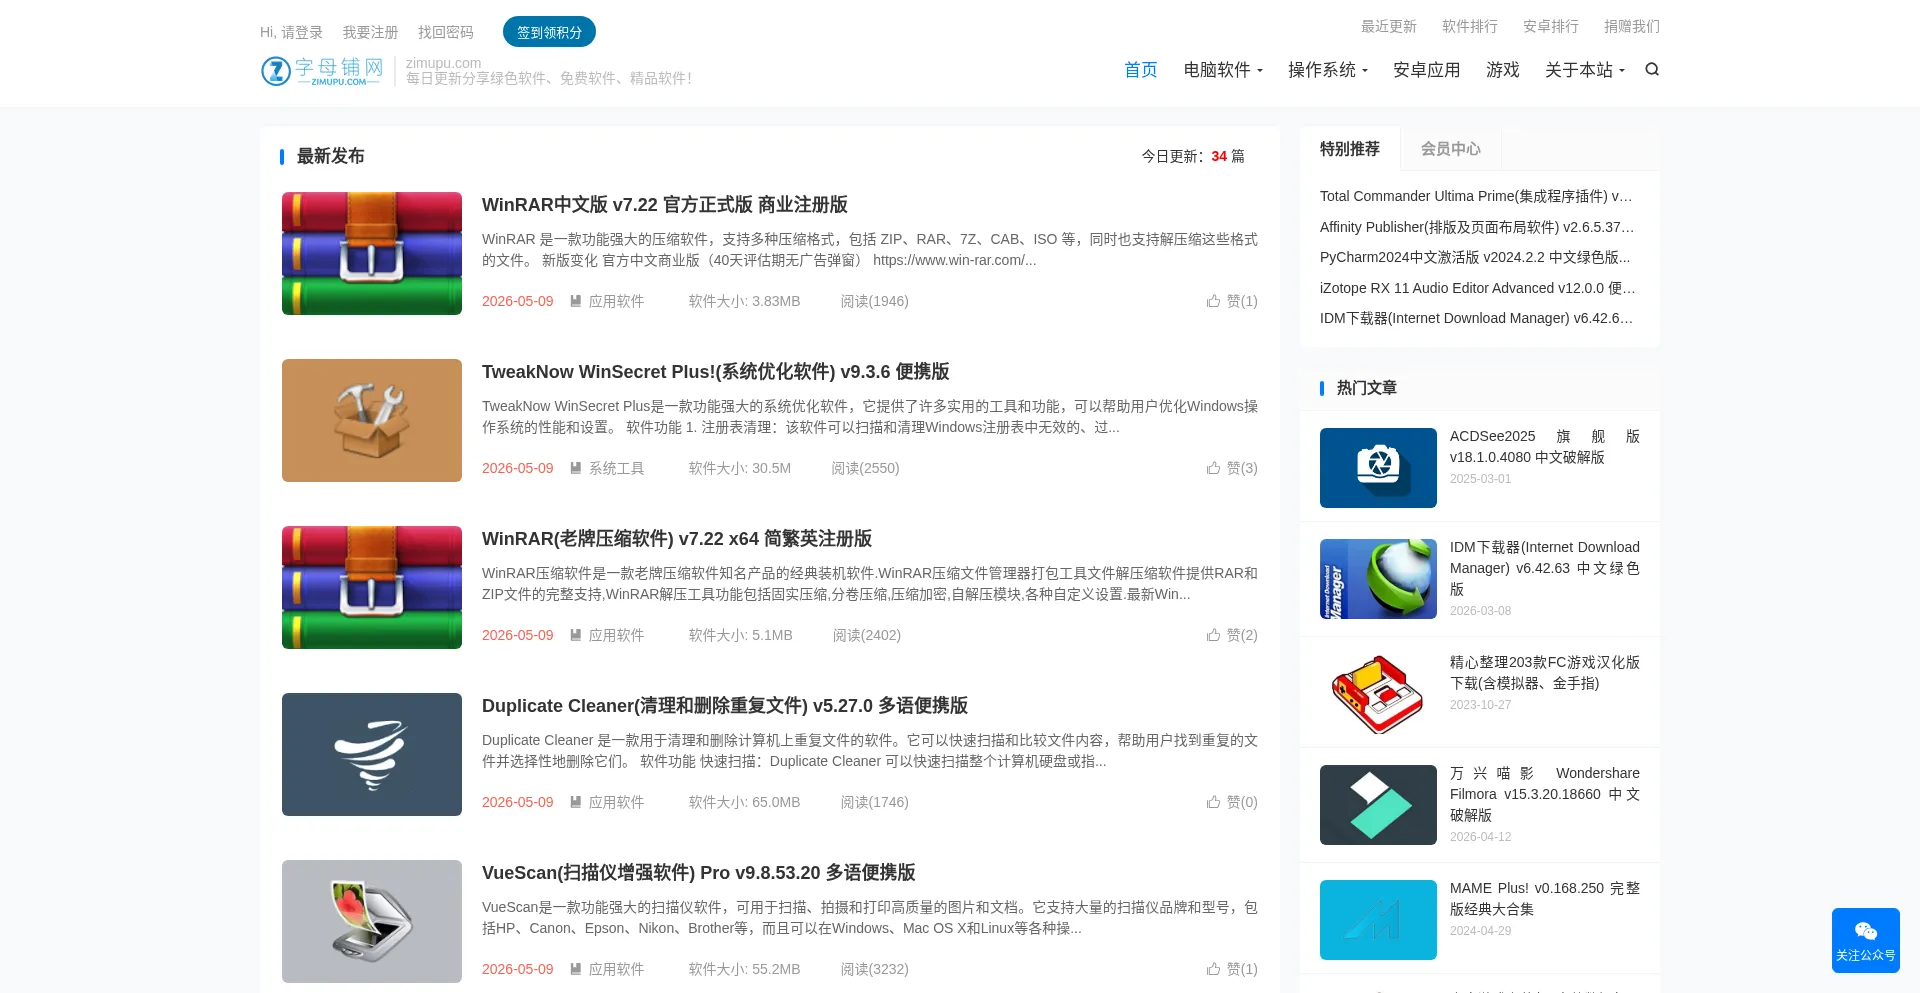Open PyCharm2024中文激活版 recommendation

pos(1475,257)
